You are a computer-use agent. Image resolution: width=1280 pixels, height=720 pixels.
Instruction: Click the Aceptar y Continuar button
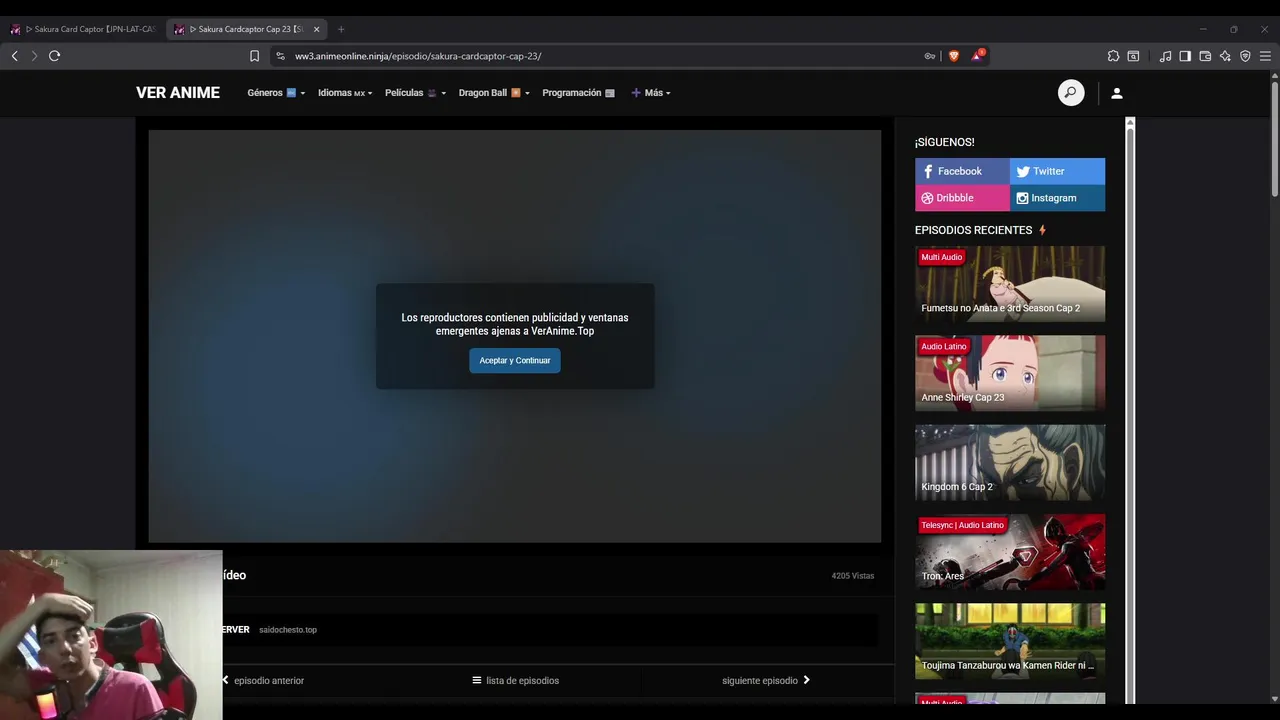[515, 360]
